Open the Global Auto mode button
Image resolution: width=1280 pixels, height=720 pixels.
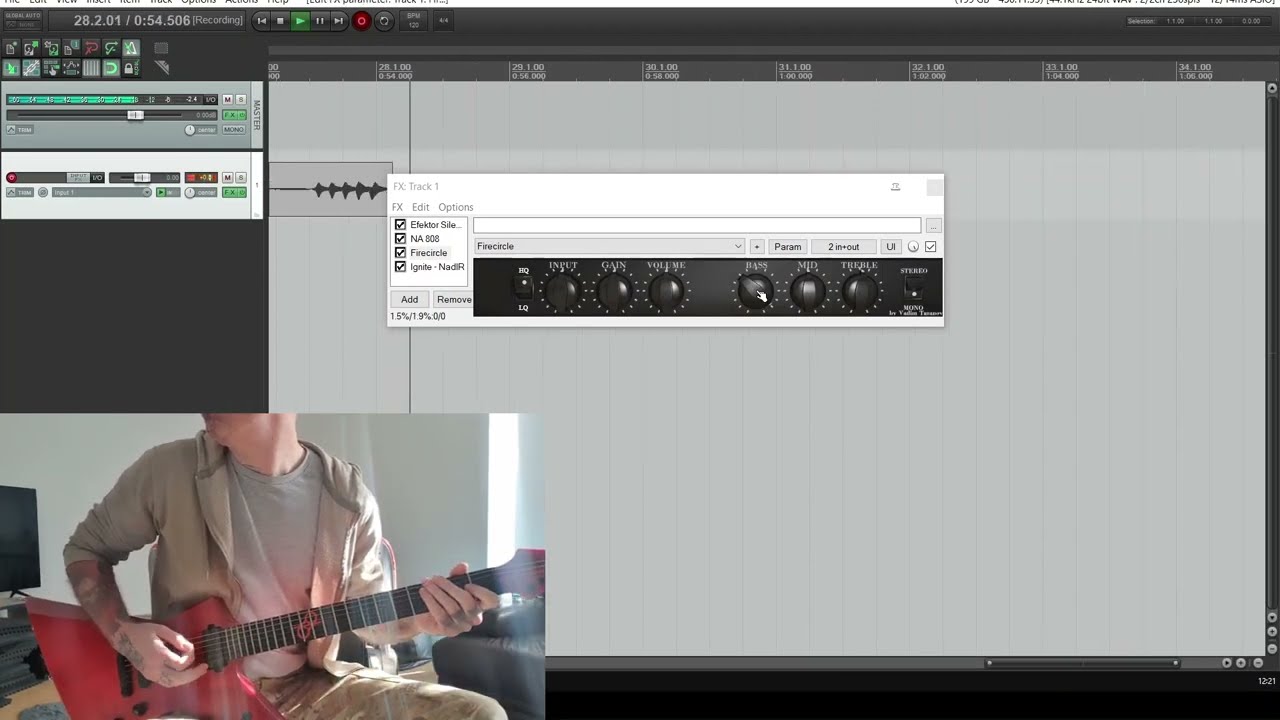tap(22, 20)
